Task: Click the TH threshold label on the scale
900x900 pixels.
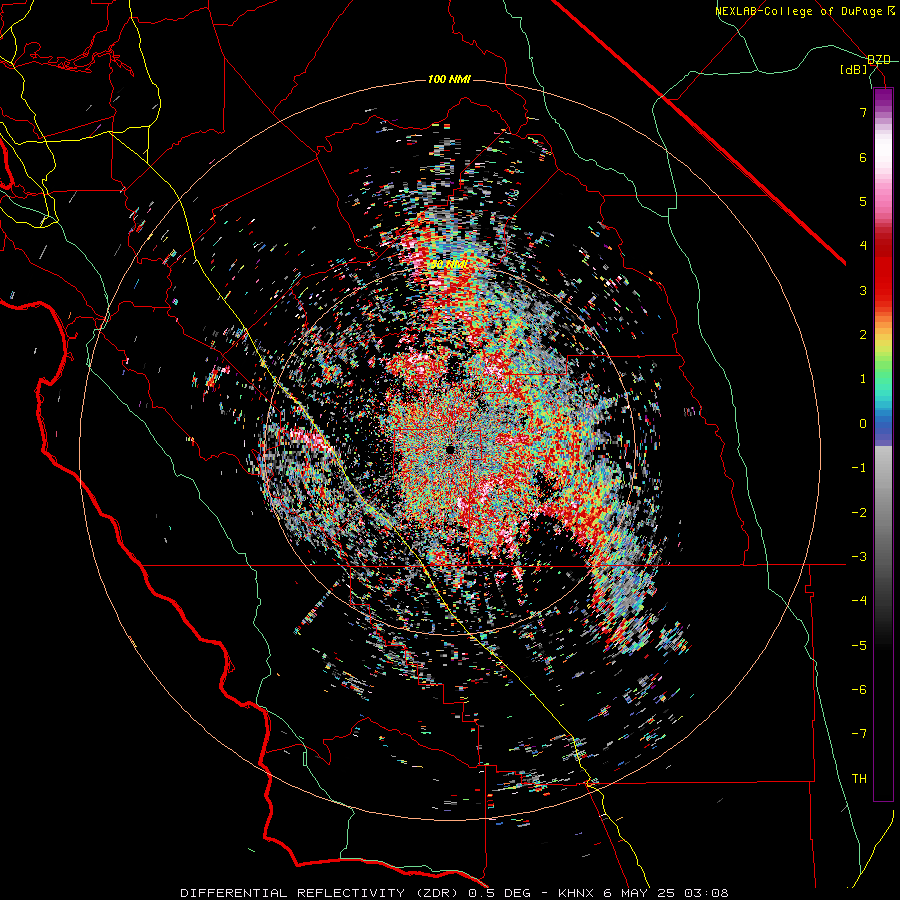Action: [859, 779]
